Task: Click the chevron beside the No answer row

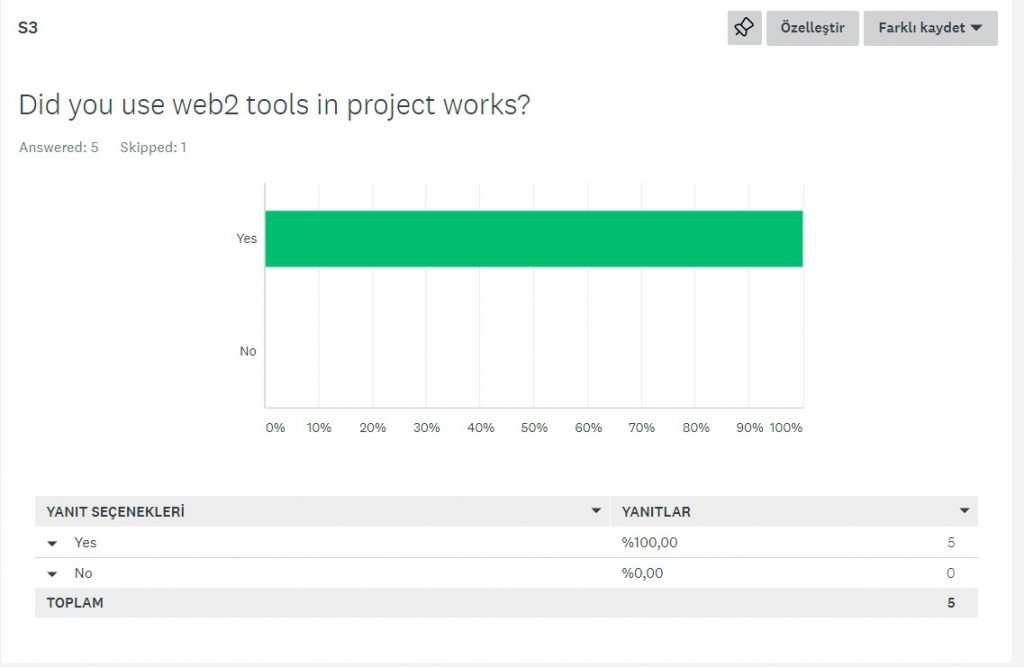Action: [x=52, y=573]
